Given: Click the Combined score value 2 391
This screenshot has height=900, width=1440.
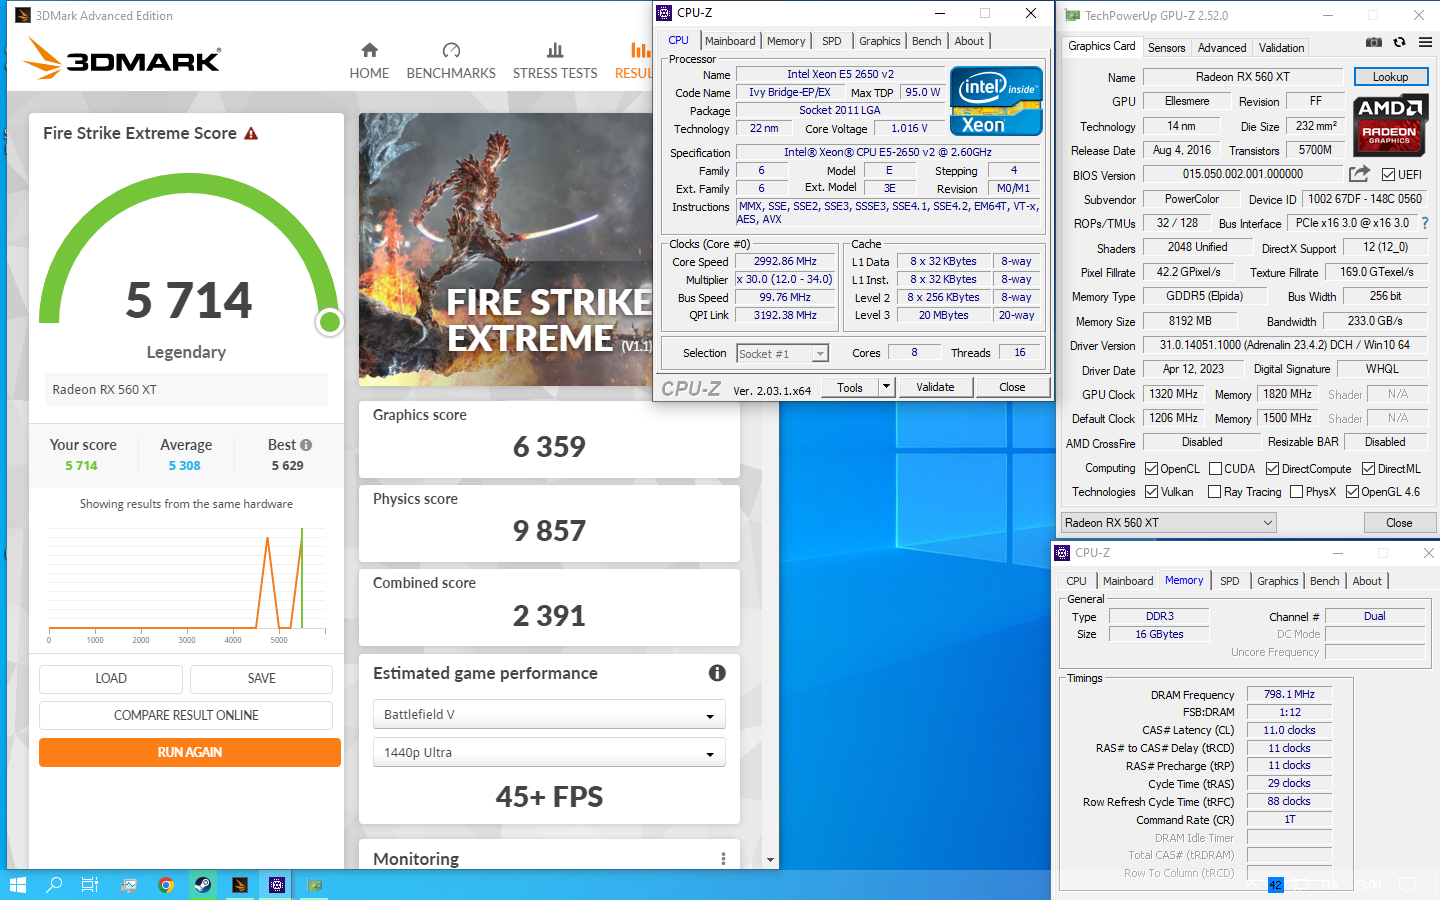Looking at the screenshot, I should point(549,616).
